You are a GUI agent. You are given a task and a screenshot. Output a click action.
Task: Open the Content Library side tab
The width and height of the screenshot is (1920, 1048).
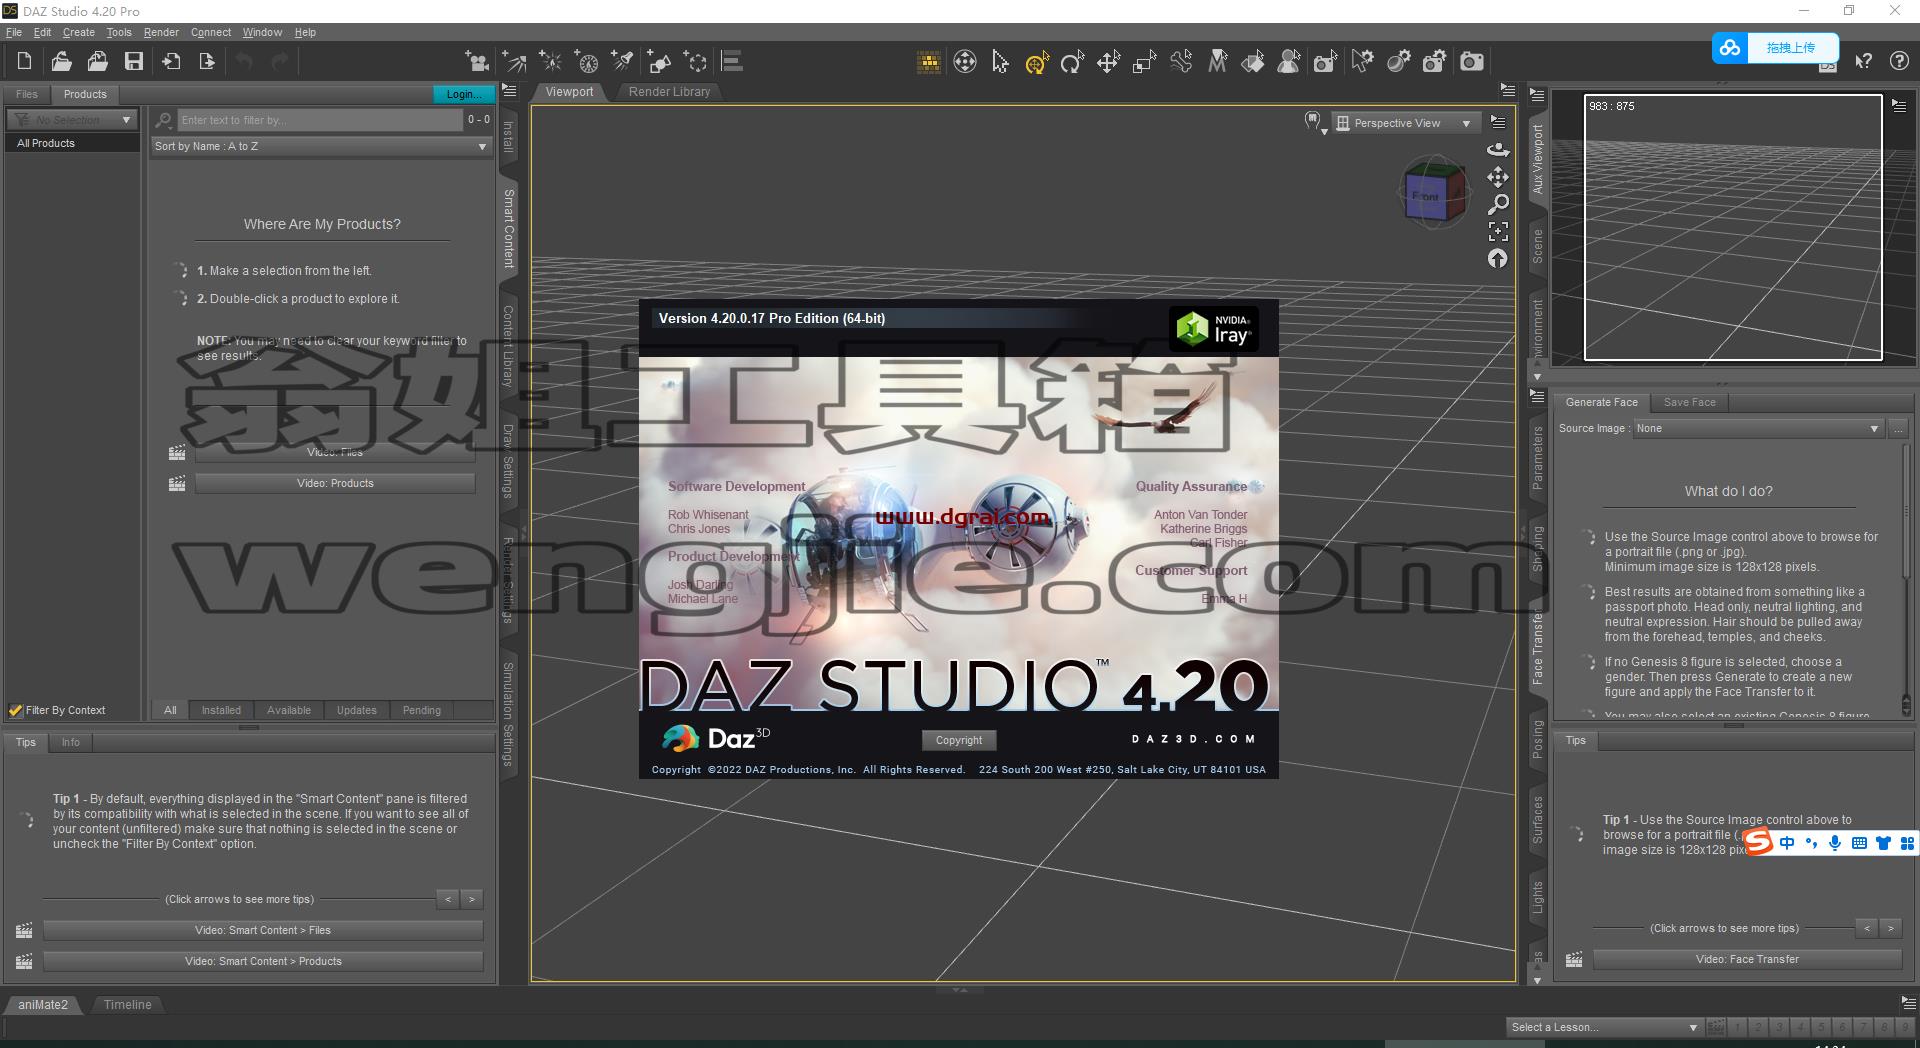(x=508, y=346)
